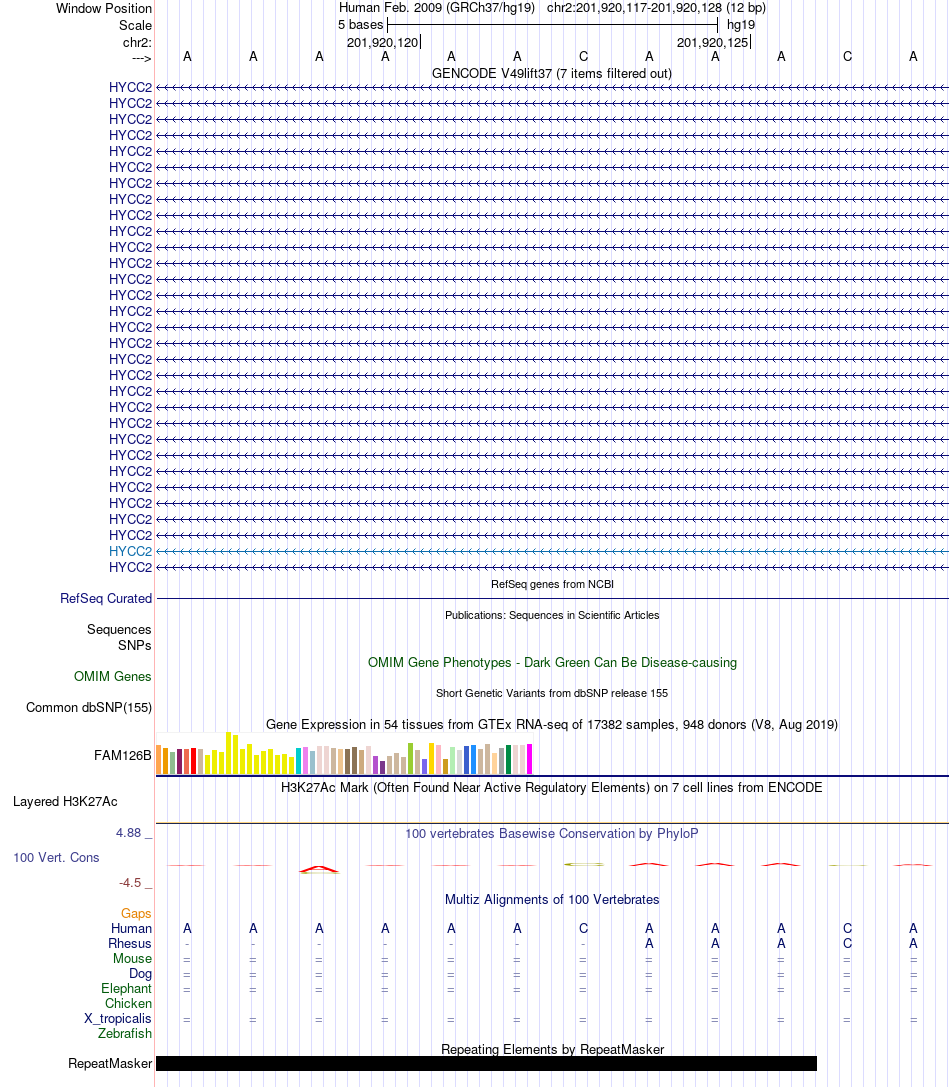
Task: Open the H3K27Ac Mark ENCODE track title
Action: pos(551,788)
